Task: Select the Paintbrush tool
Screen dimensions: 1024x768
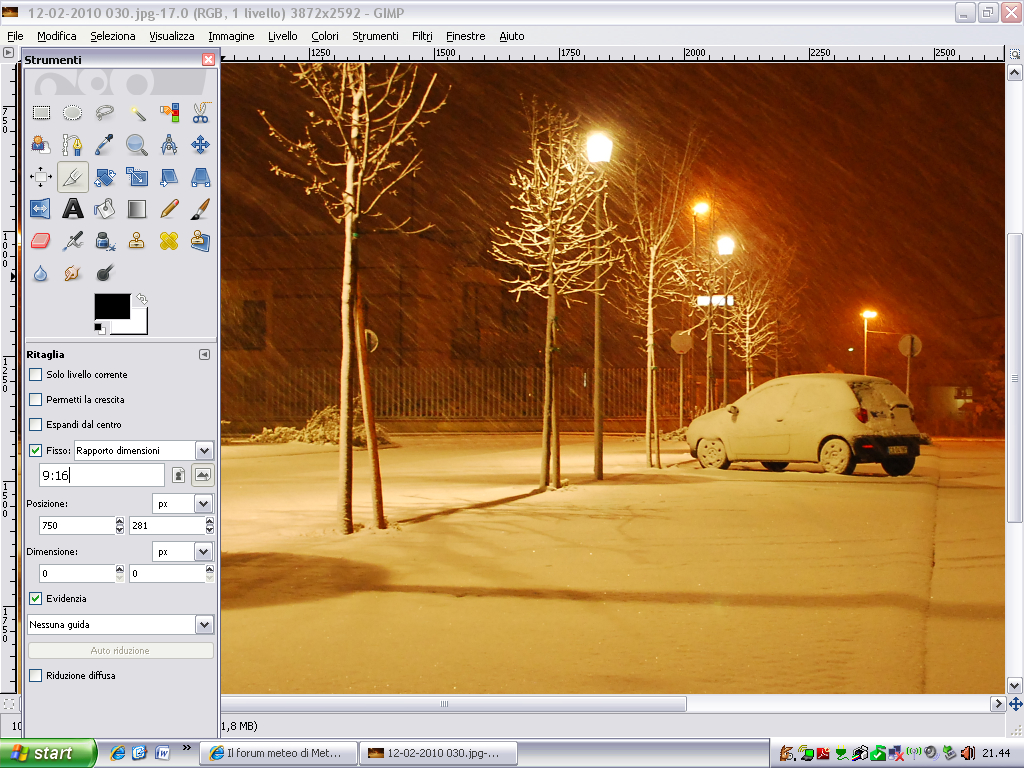Action: tap(200, 209)
